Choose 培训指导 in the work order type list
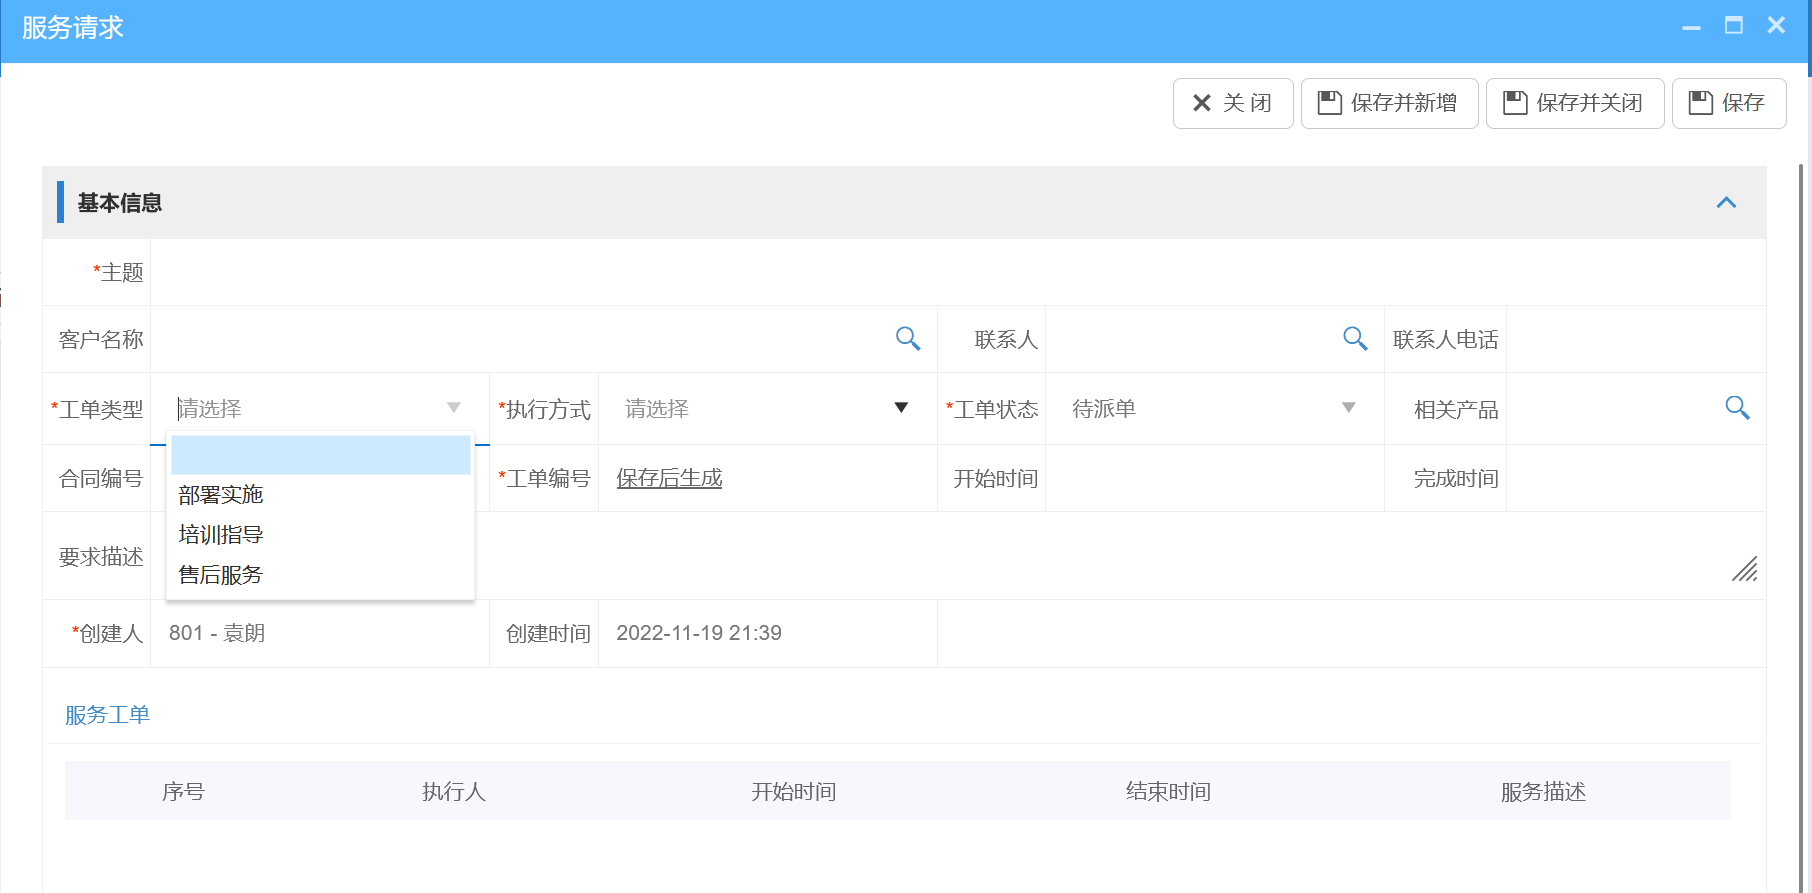Viewport: 1812px width, 893px height. [221, 535]
